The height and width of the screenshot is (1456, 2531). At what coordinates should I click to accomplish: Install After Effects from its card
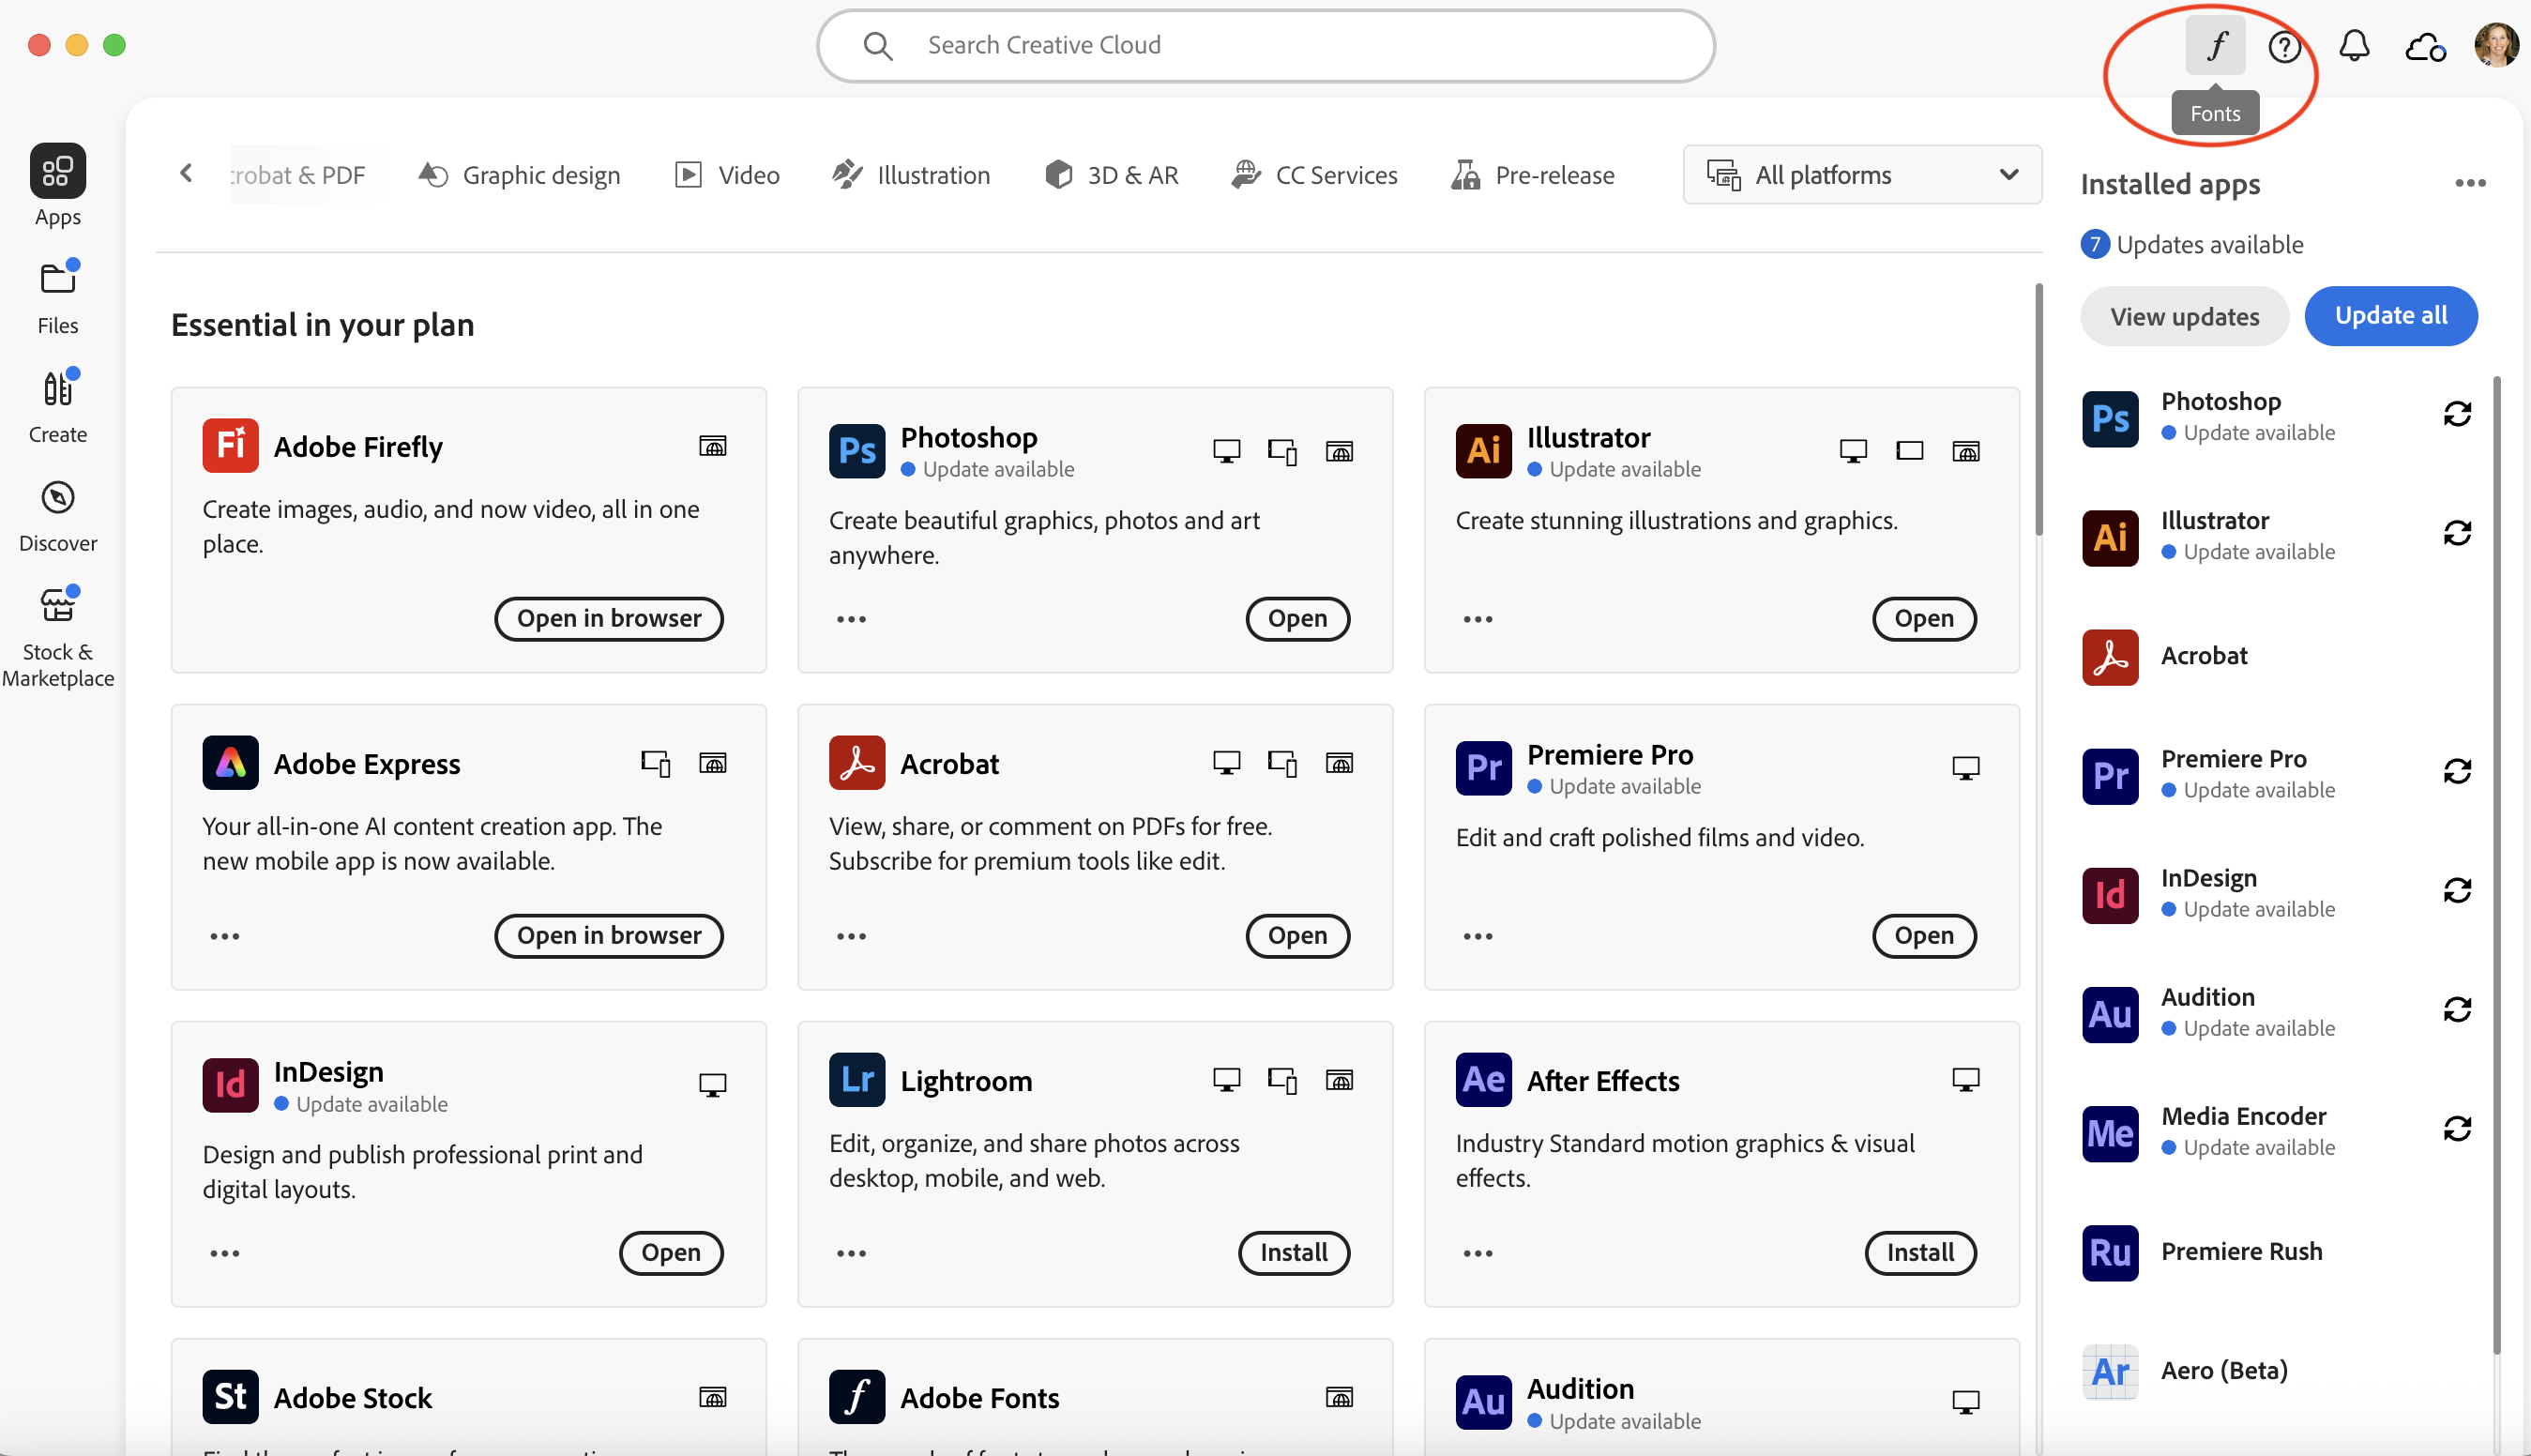point(1920,1253)
